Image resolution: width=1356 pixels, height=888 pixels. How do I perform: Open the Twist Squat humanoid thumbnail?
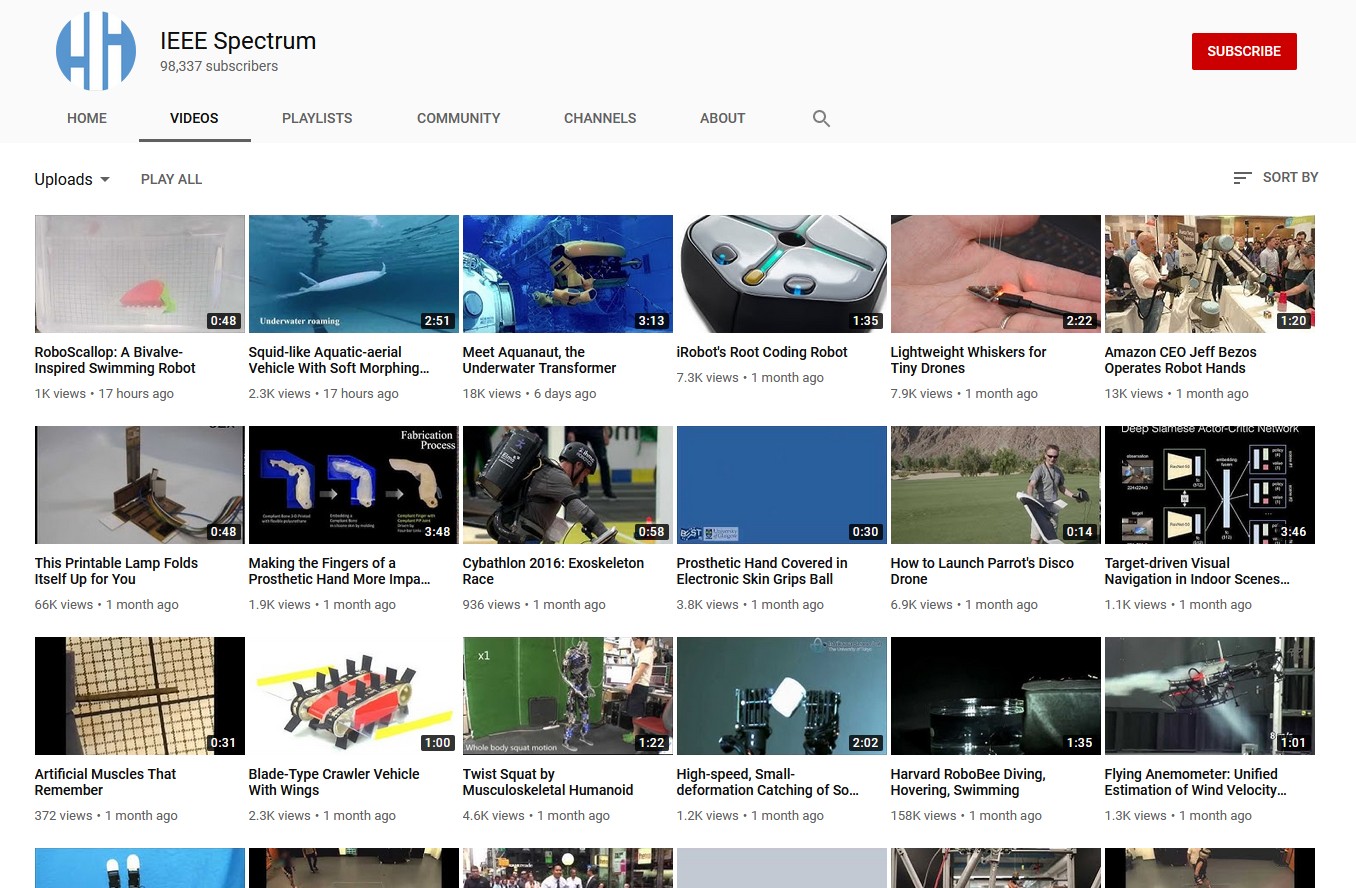568,696
